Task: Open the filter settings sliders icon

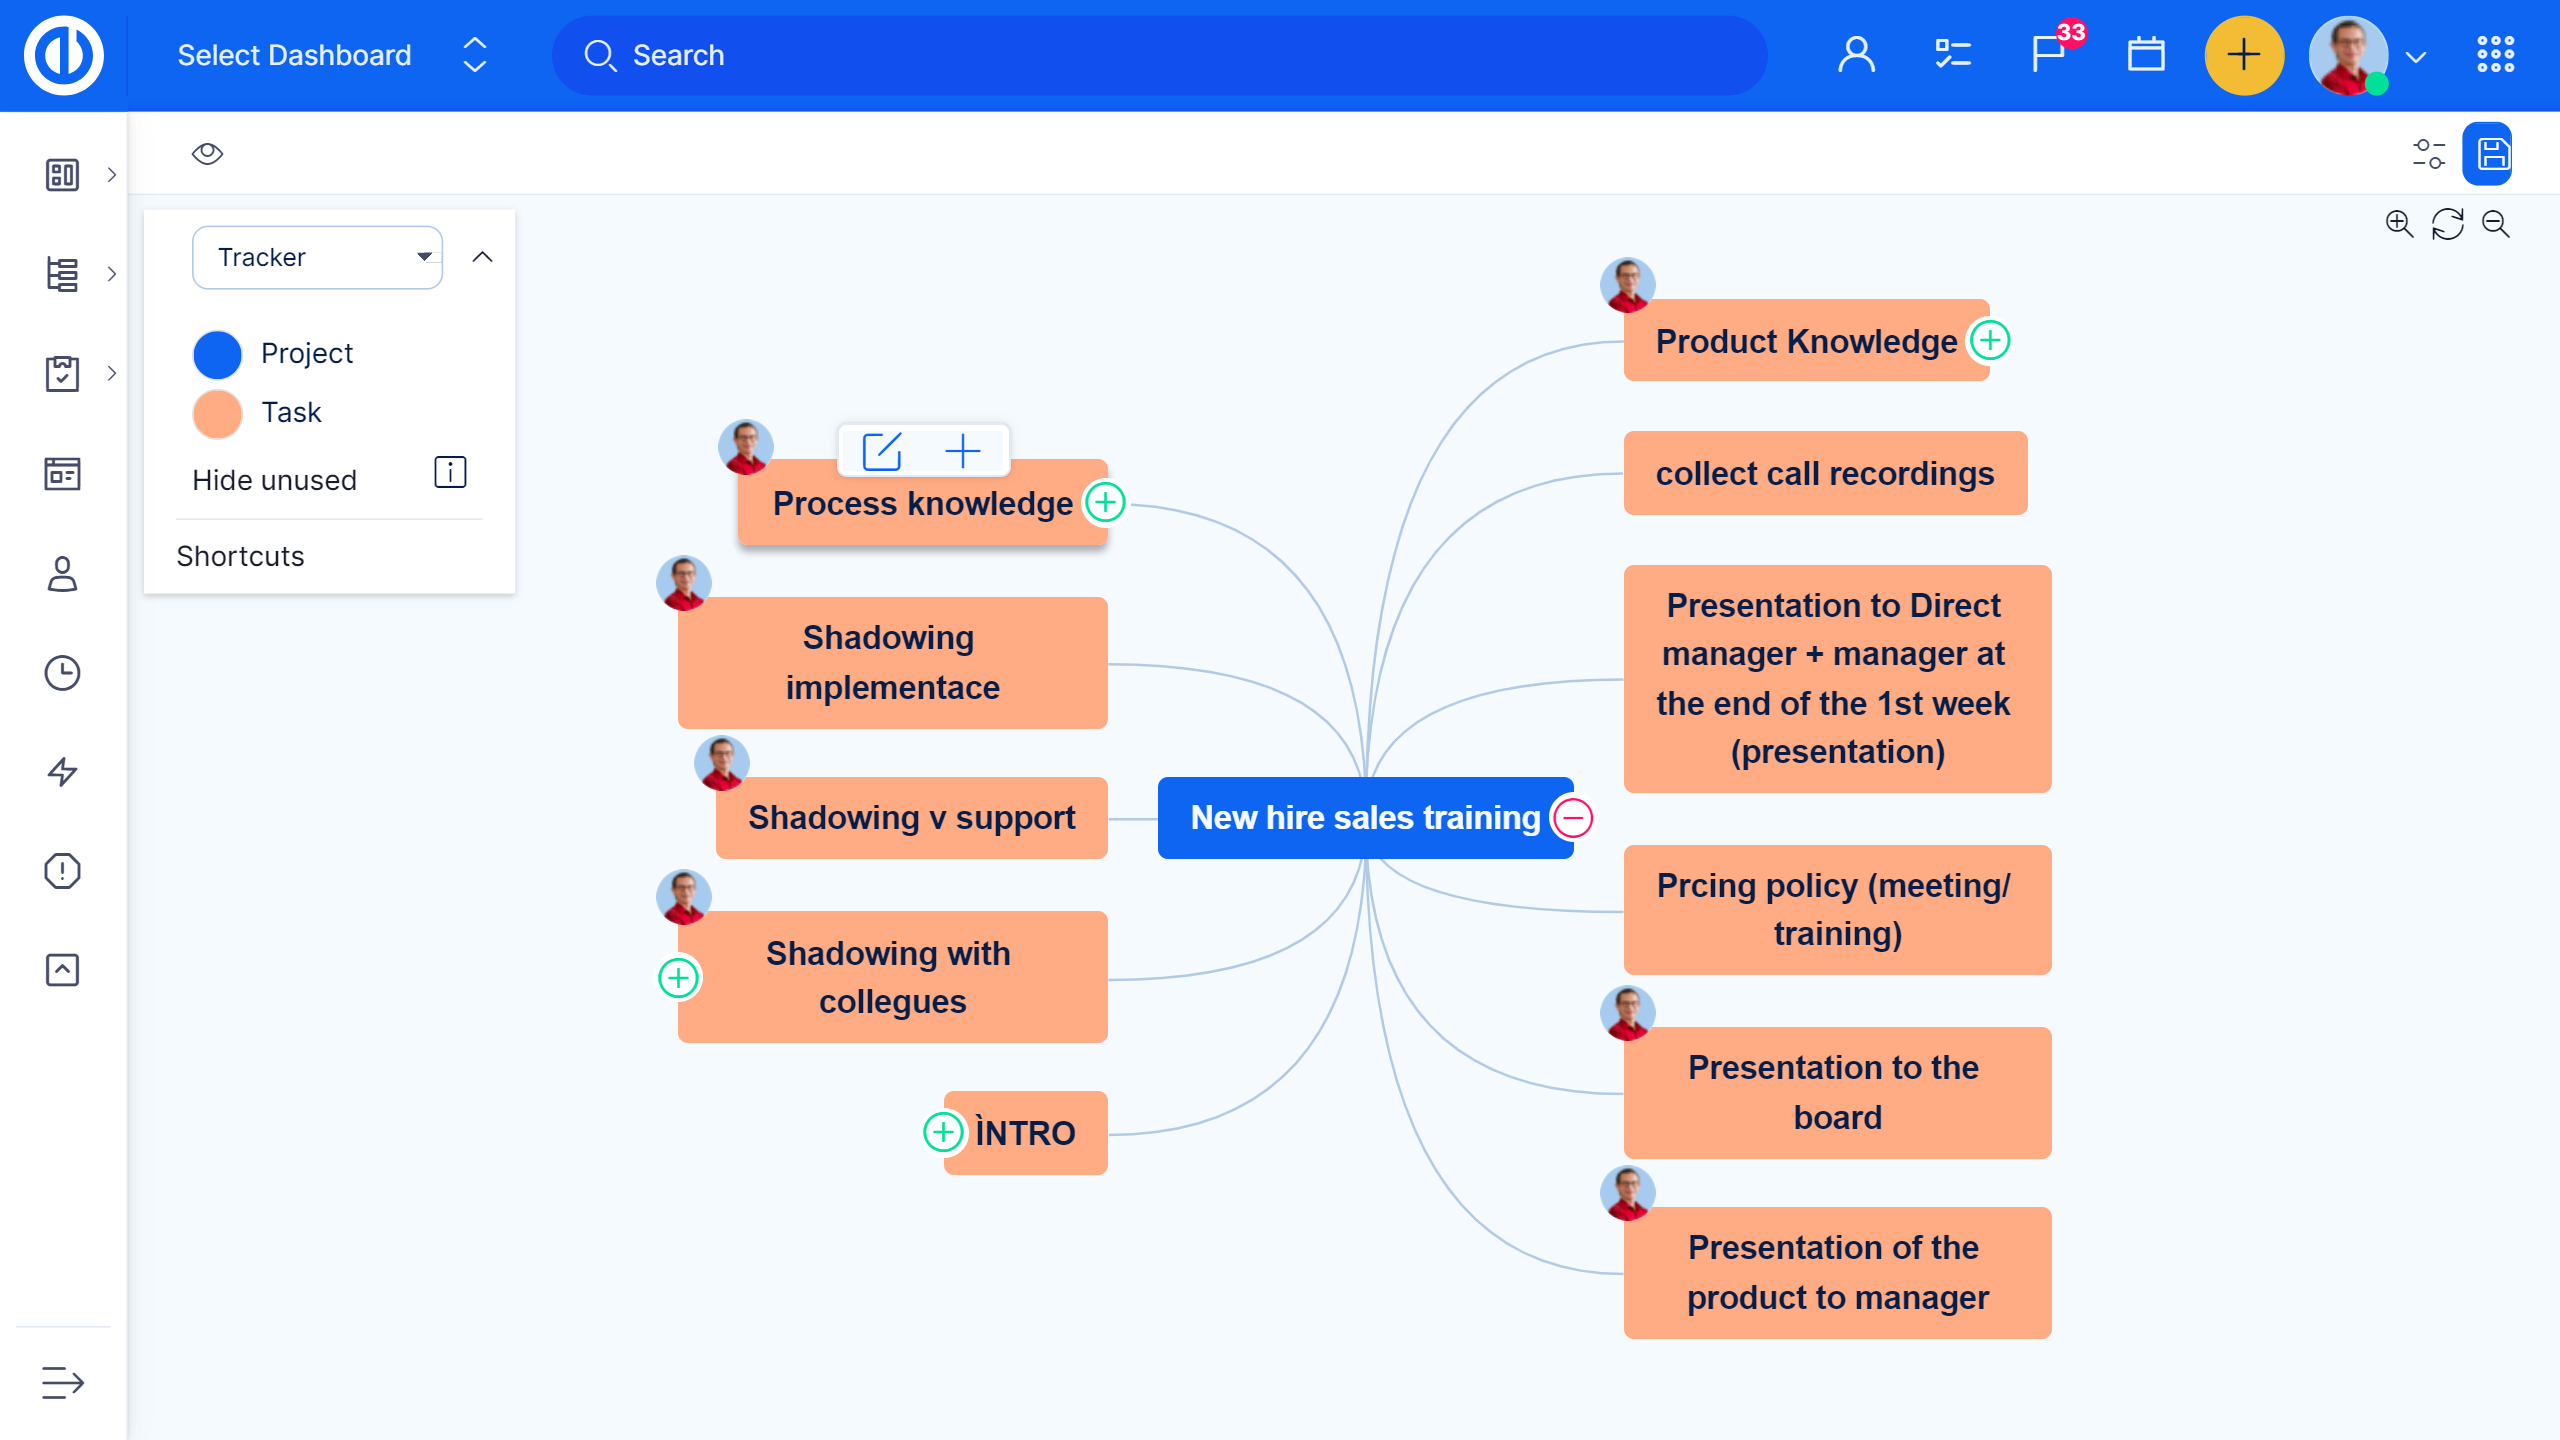Action: pyautogui.click(x=2428, y=154)
